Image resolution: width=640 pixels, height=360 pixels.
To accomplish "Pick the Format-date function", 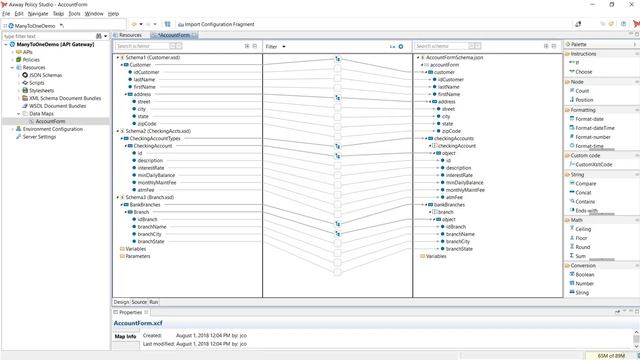I will [589, 119].
